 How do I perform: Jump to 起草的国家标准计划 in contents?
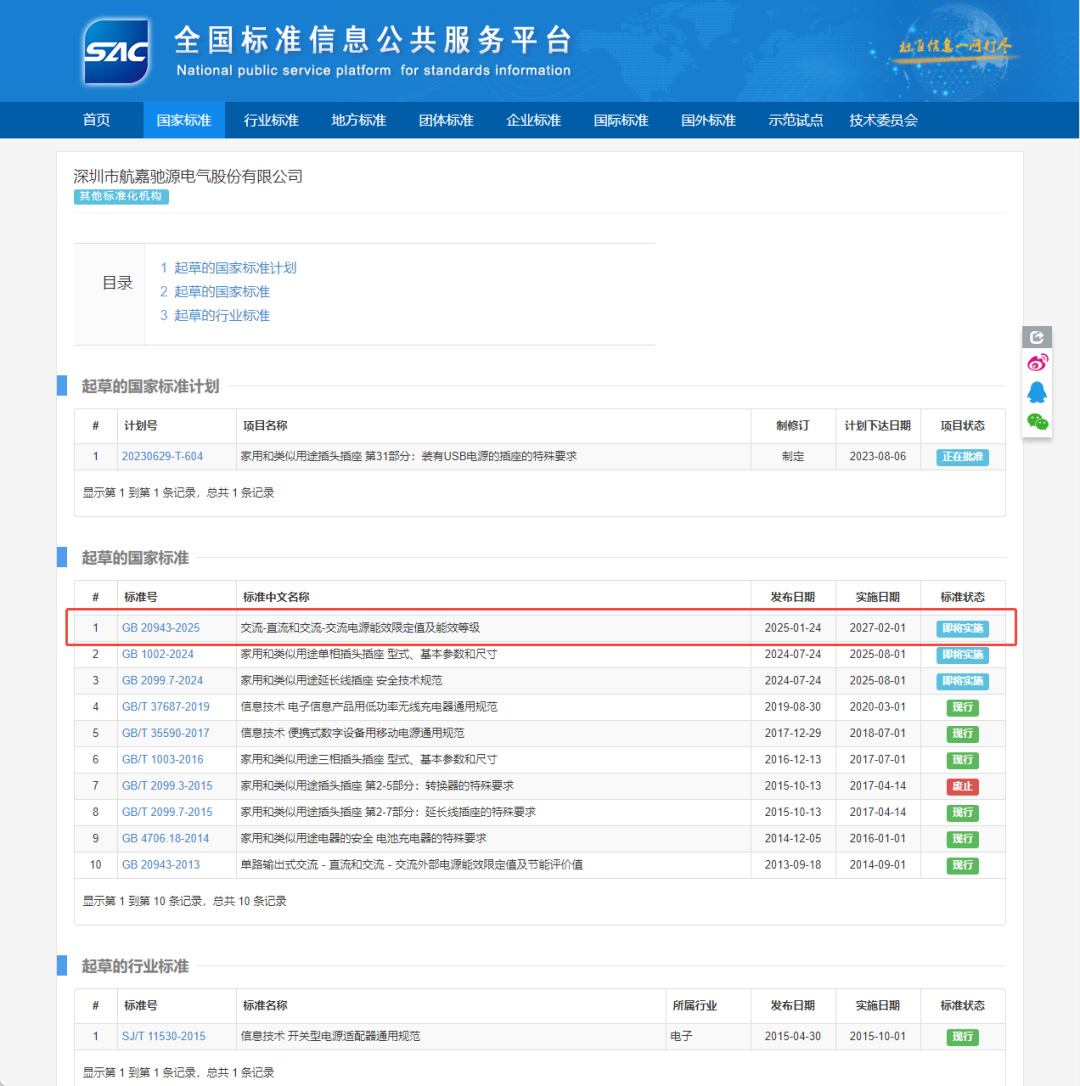point(229,268)
